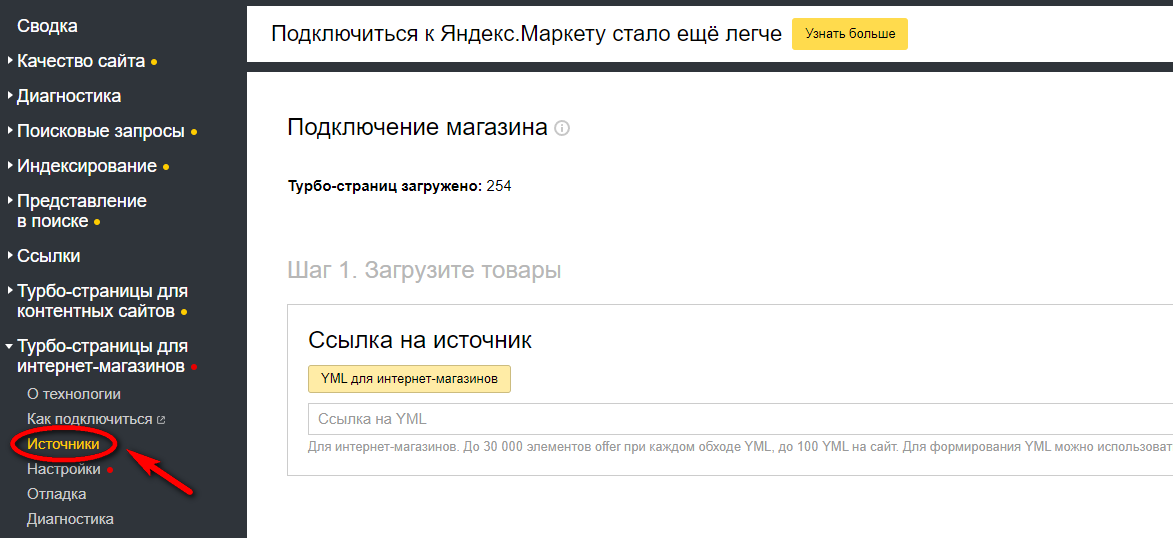Click the Узнать больше button
Screen dimensions: 1173x538
(850, 34)
